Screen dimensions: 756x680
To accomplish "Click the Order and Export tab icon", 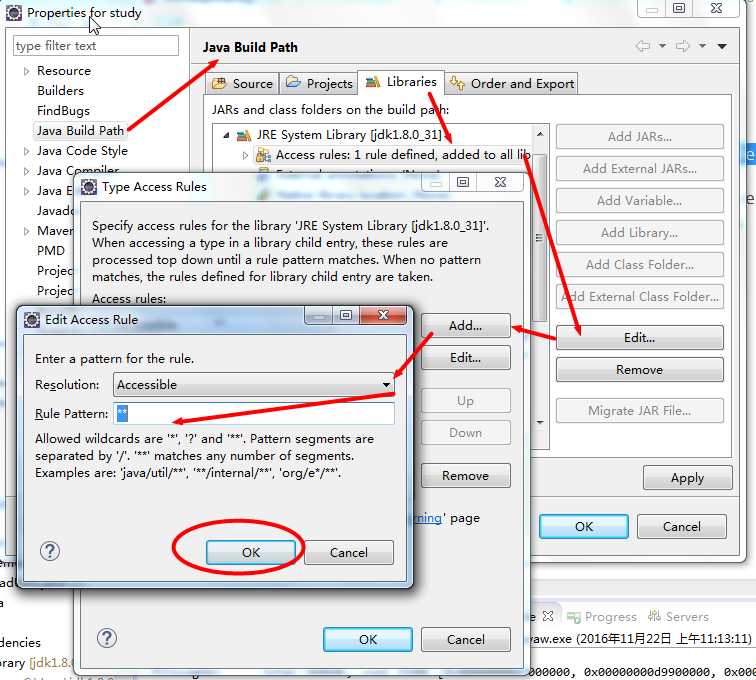I will pyautogui.click(x=457, y=83).
